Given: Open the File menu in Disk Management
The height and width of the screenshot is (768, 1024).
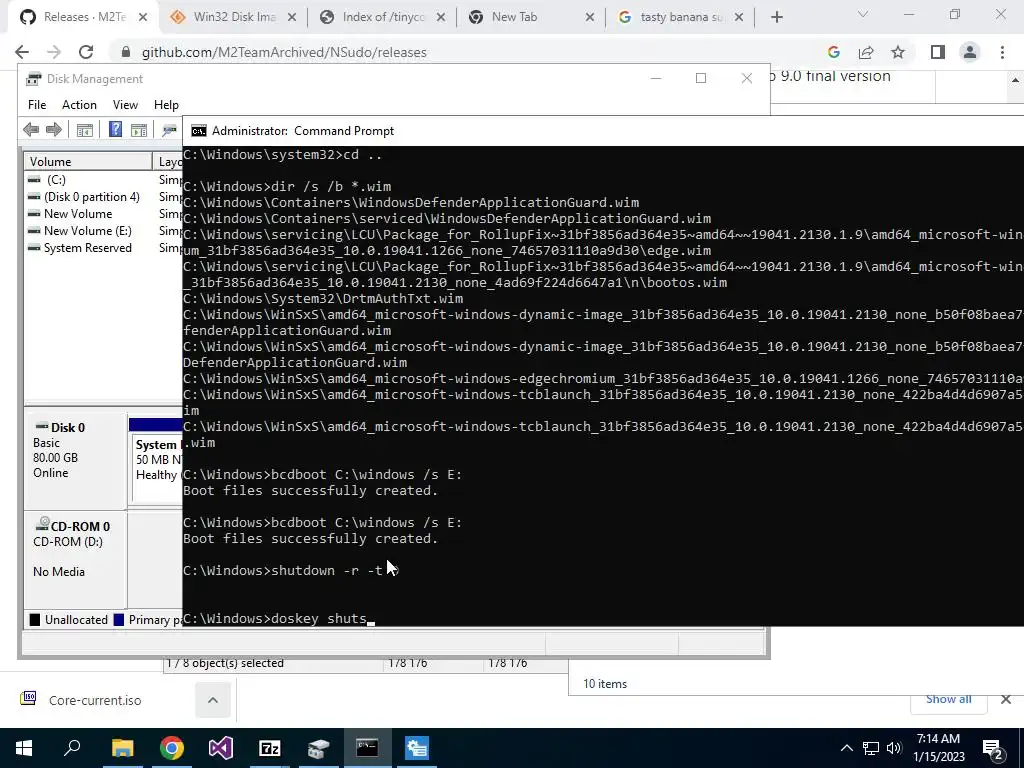Looking at the screenshot, I should click(x=37, y=104).
